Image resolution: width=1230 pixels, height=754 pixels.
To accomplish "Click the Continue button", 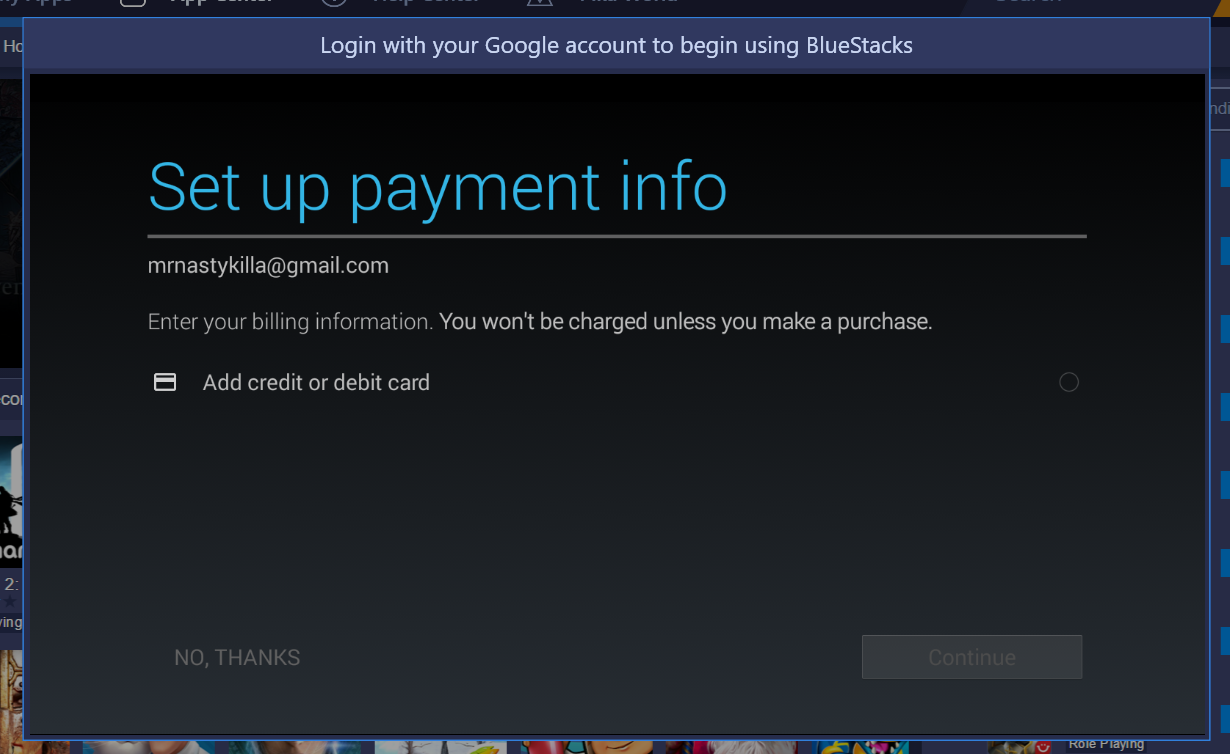I will (972, 657).
